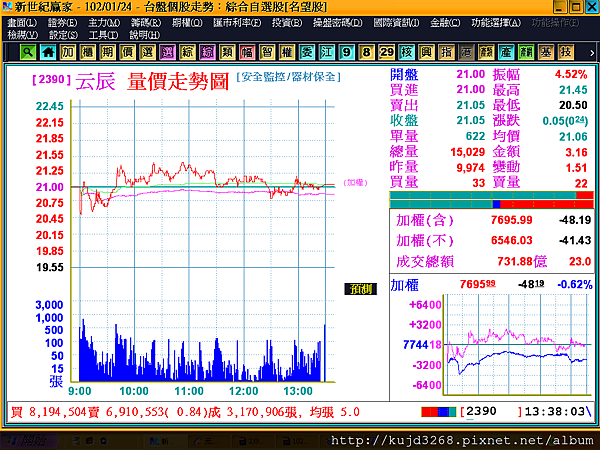Open the 功能選擇(A) menu

tap(496, 23)
